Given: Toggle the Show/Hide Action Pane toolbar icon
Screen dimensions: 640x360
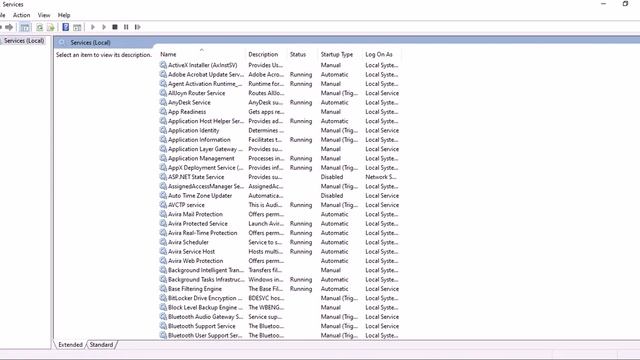Looking at the screenshot, I should pos(77,27).
